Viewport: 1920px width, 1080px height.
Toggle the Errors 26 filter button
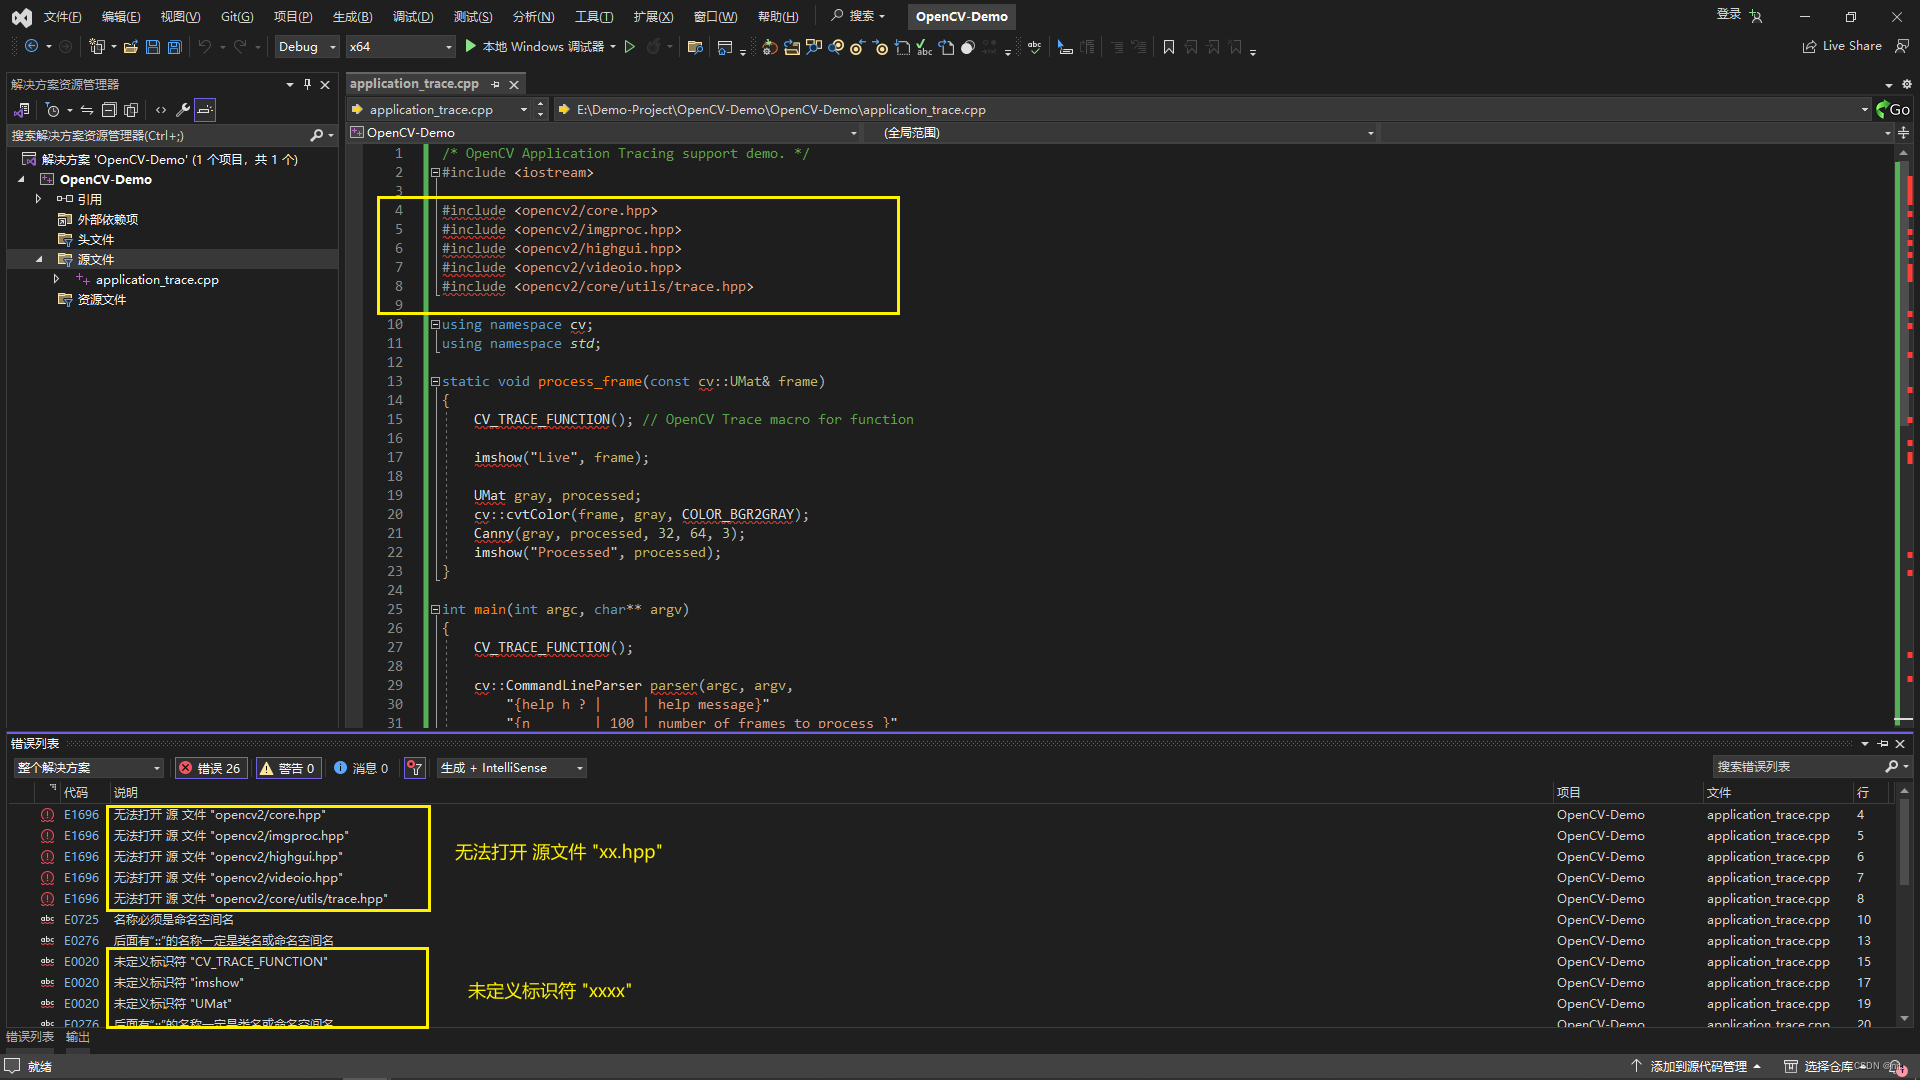click(x=211, y=768)
